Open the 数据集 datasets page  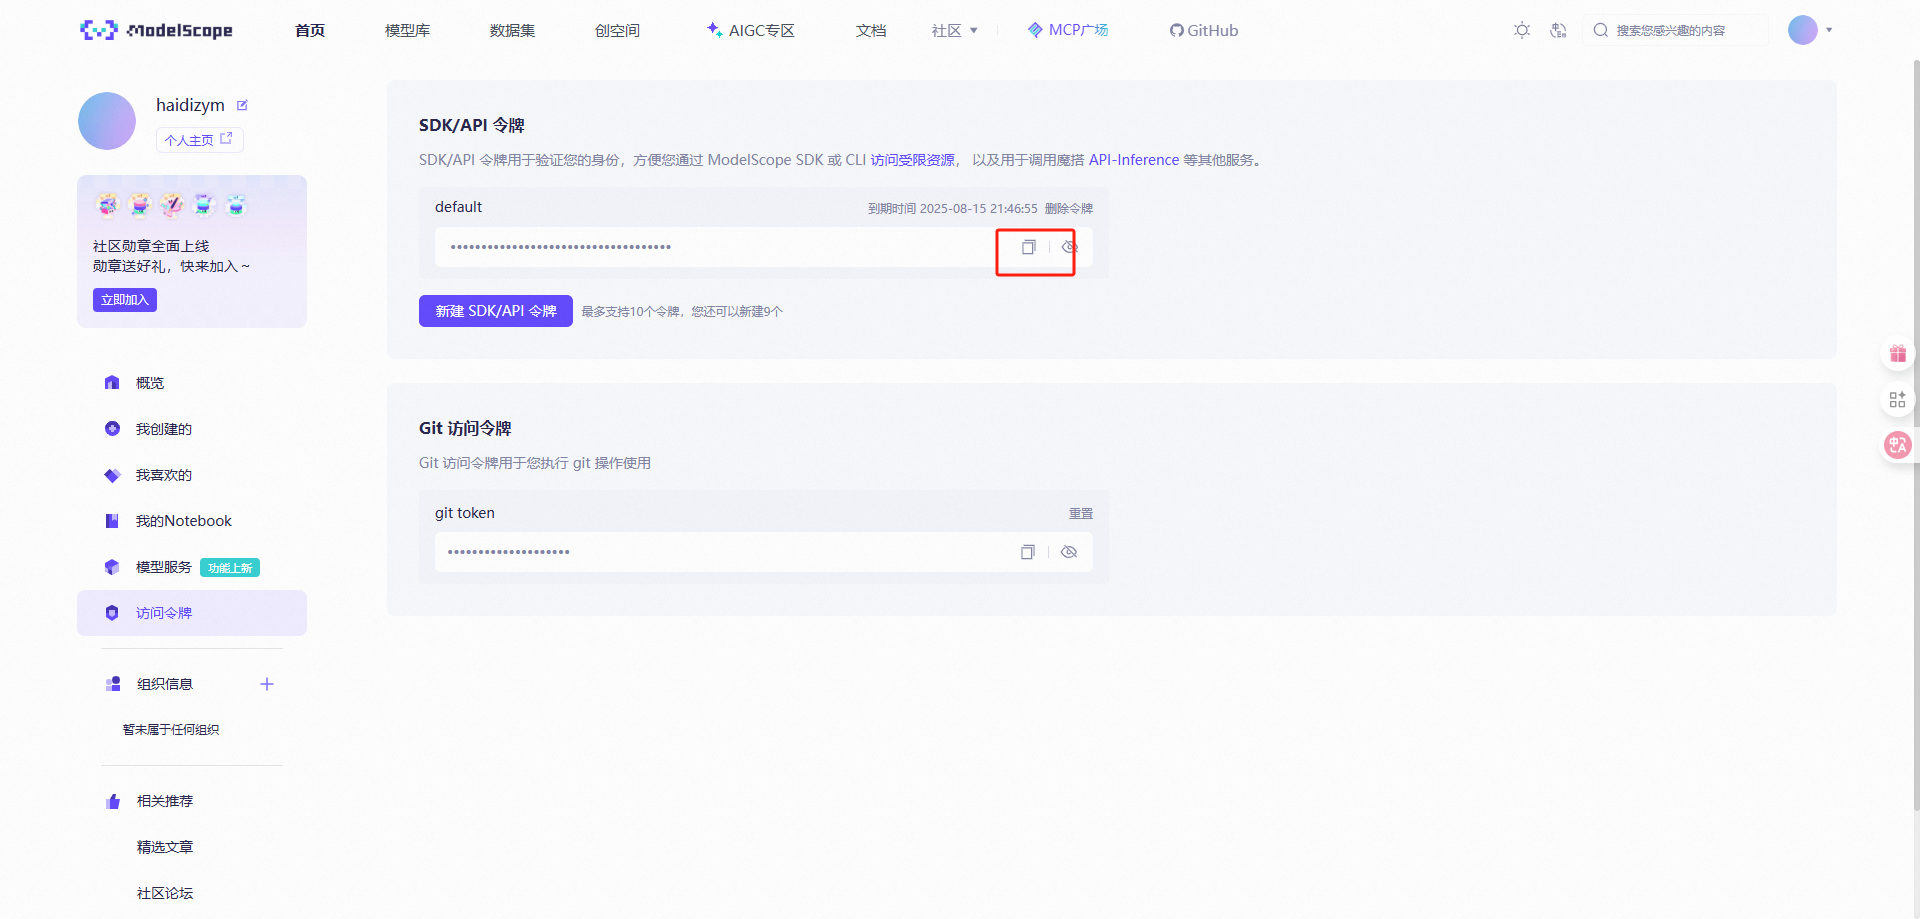(x=512, y=31)
